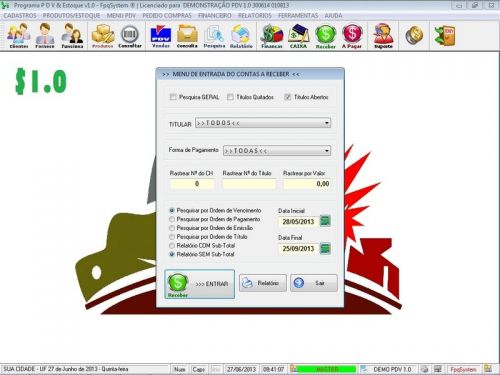The image size is (500, 375).
Task: Open the CAIXA toolbar icon
Action: (x=298, y=36)
